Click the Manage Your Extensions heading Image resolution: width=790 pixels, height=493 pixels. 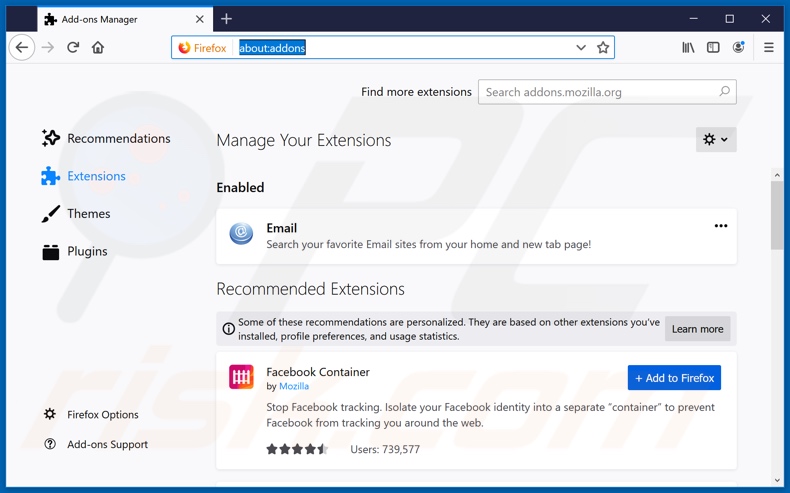304,140
